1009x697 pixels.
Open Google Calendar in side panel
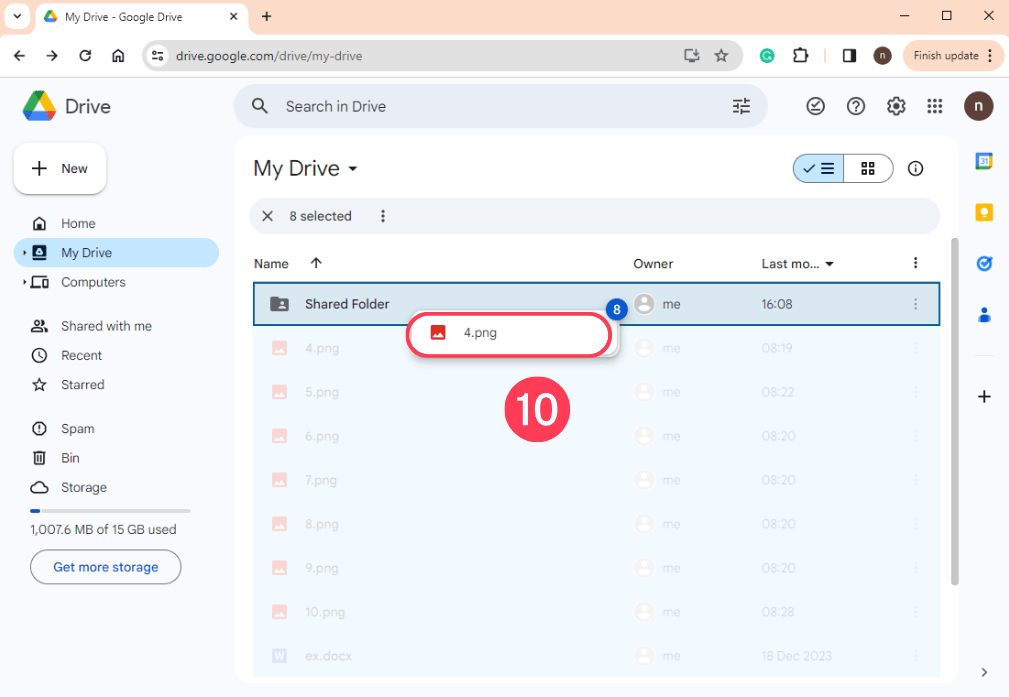984,160
